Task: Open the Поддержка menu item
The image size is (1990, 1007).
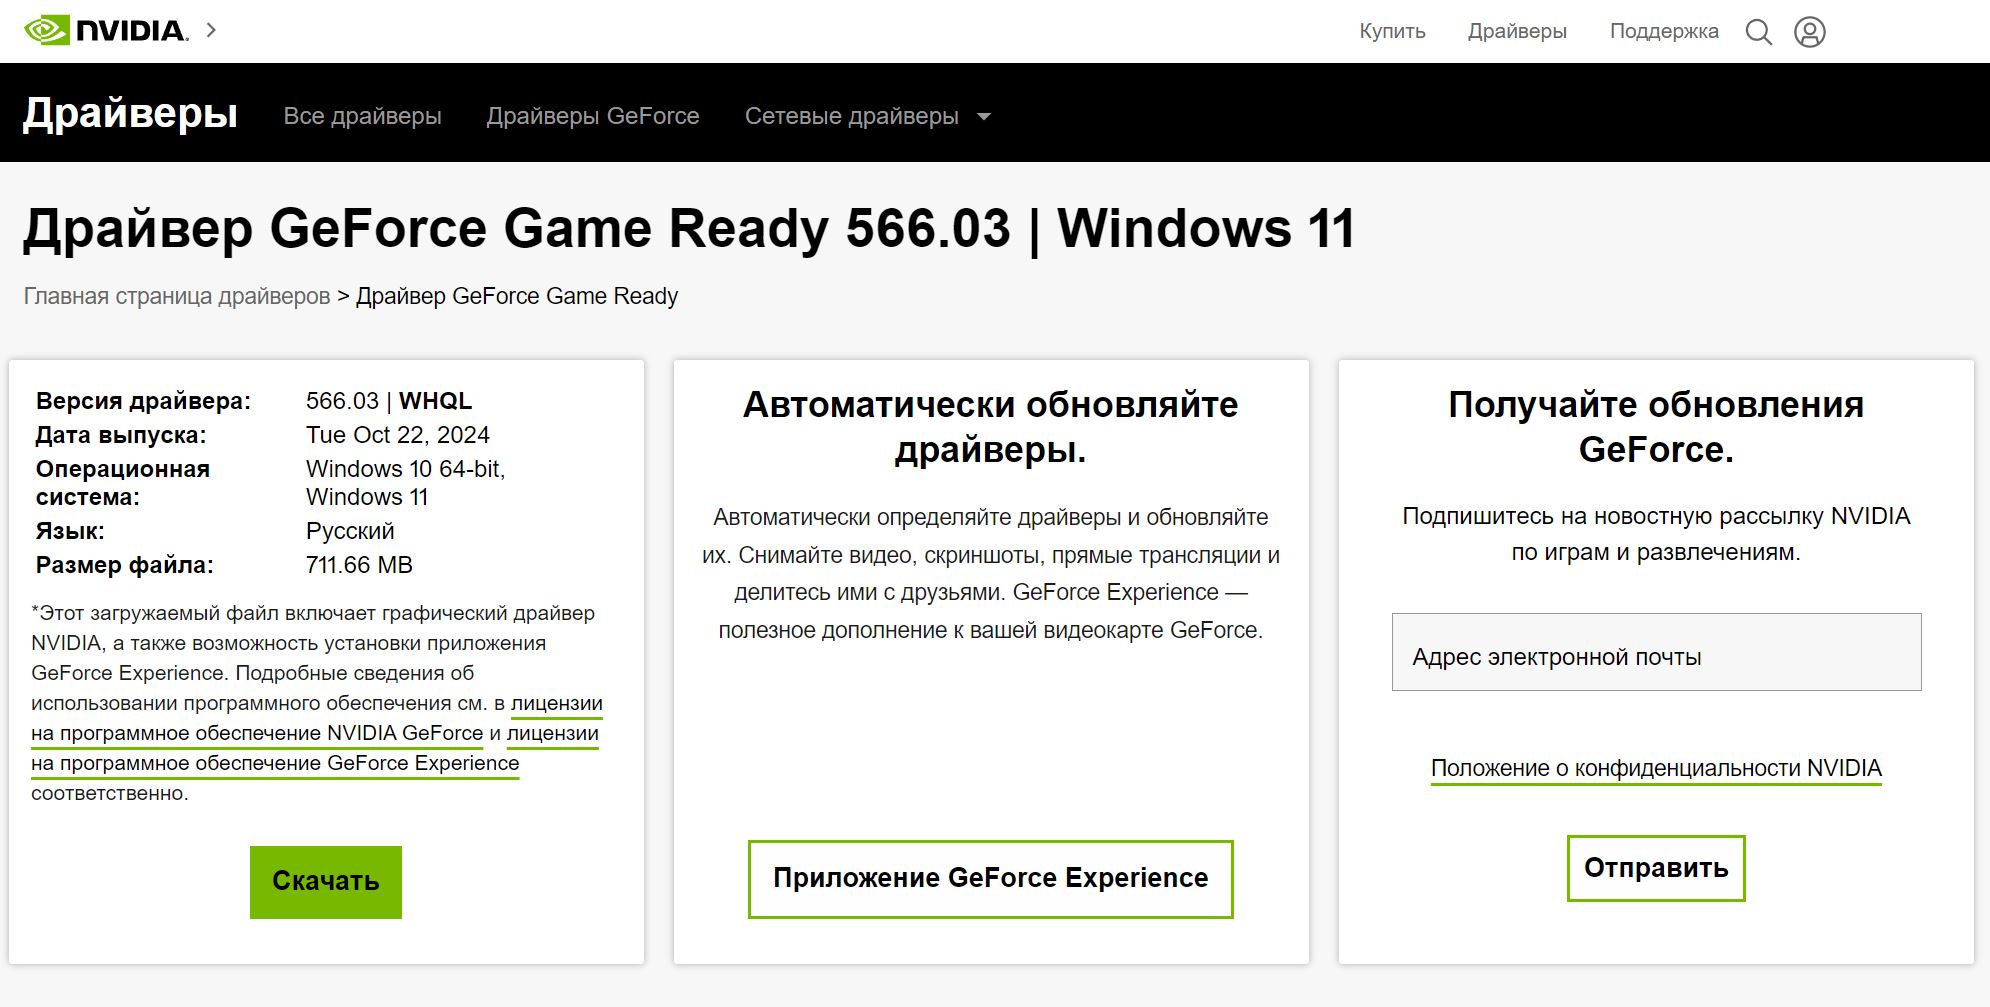Action: pyautogui.click(x=1664, y=31)
